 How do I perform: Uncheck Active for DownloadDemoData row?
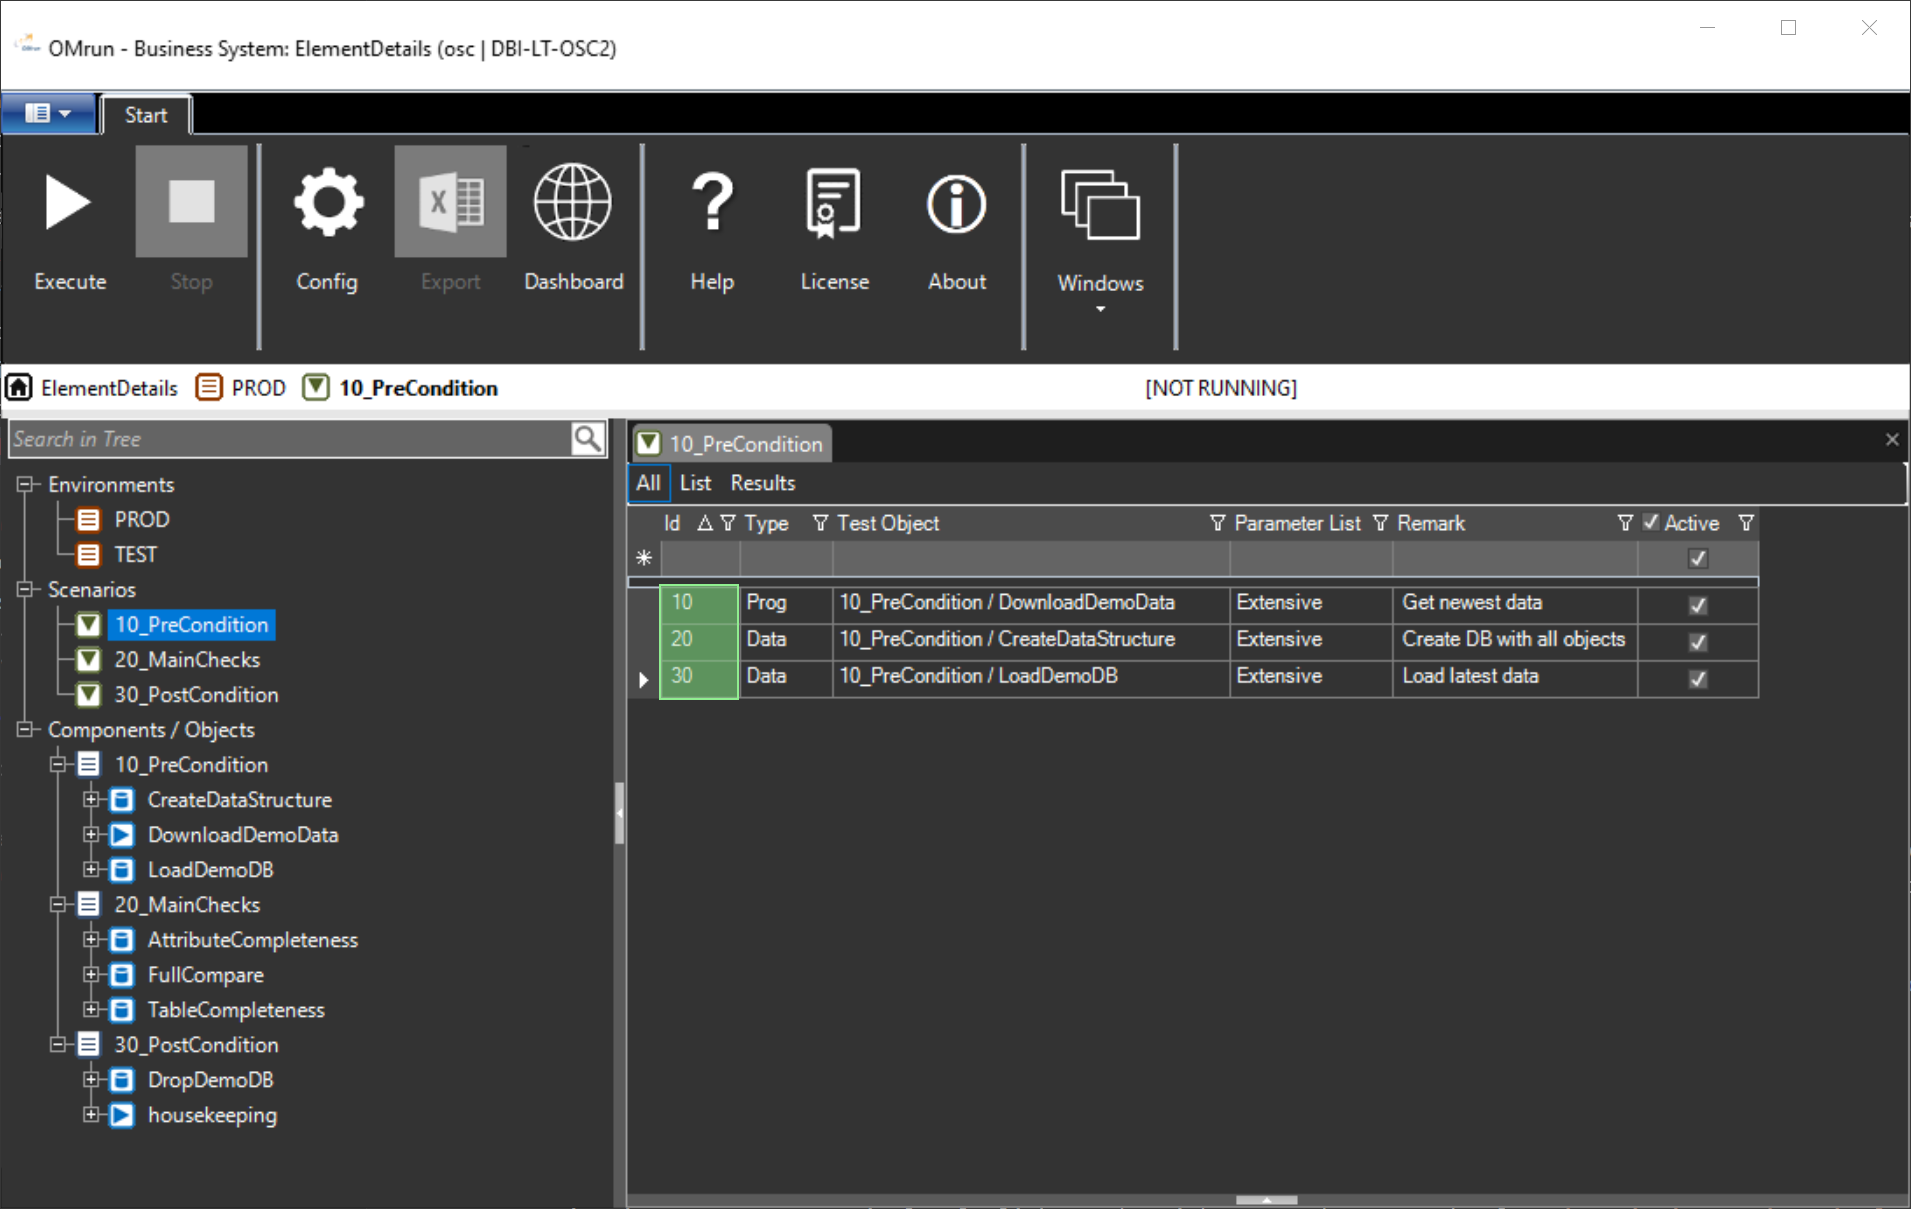[x=1697, y=604]
